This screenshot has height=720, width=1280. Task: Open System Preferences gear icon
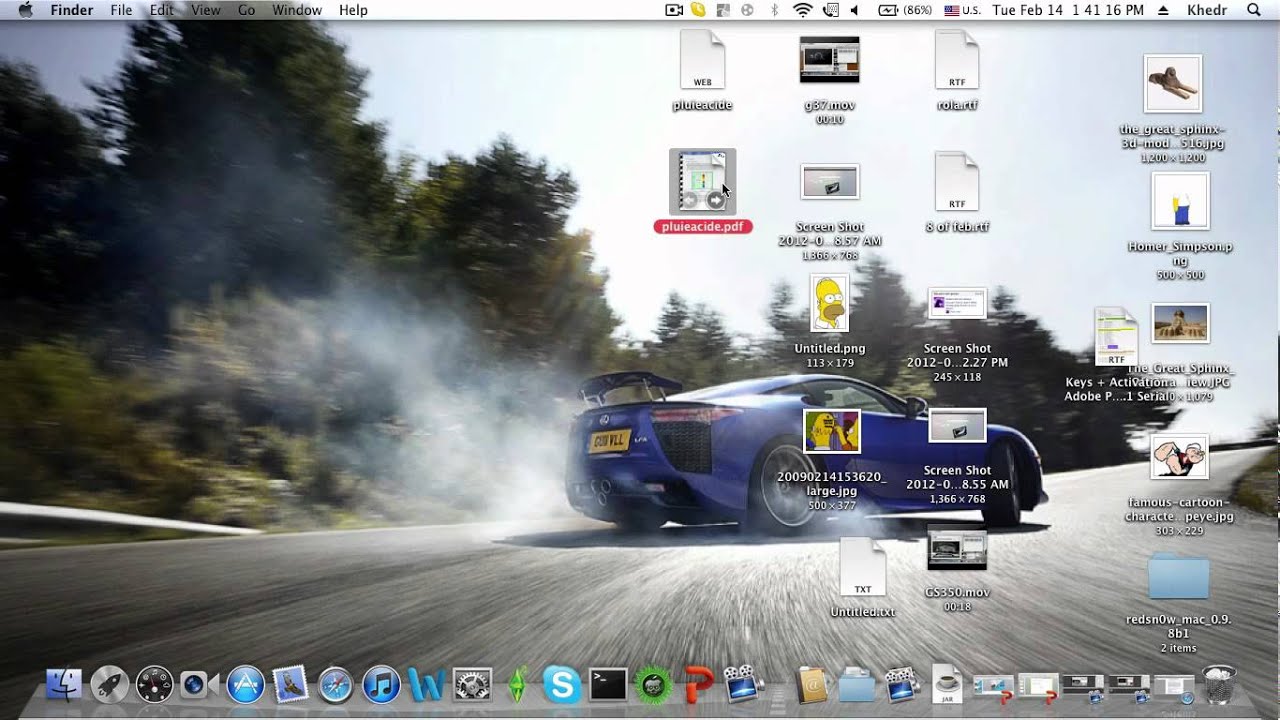[472, 685]
